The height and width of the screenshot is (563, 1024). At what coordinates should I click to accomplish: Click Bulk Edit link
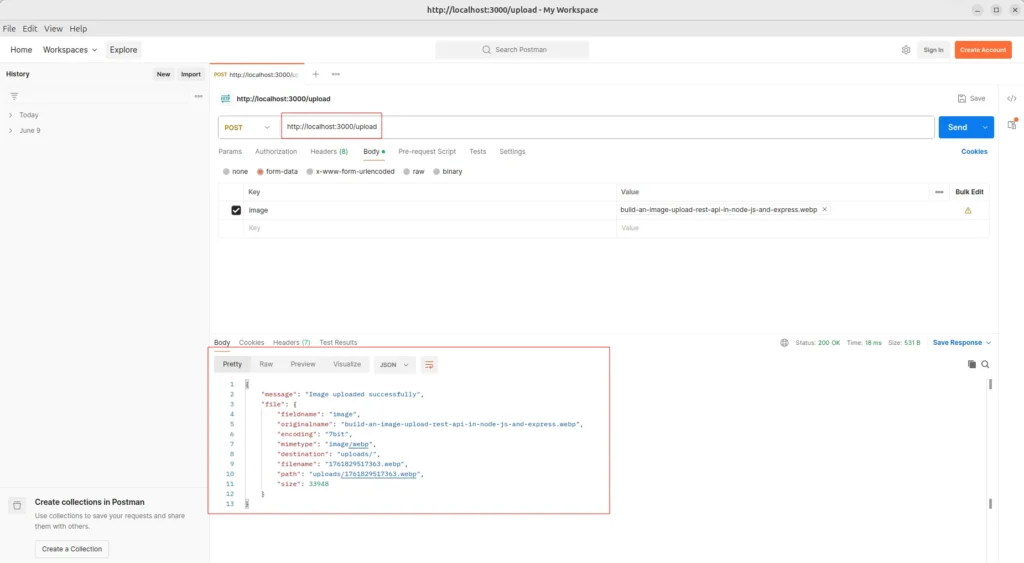pyautogui.click(x=969, y=192)
